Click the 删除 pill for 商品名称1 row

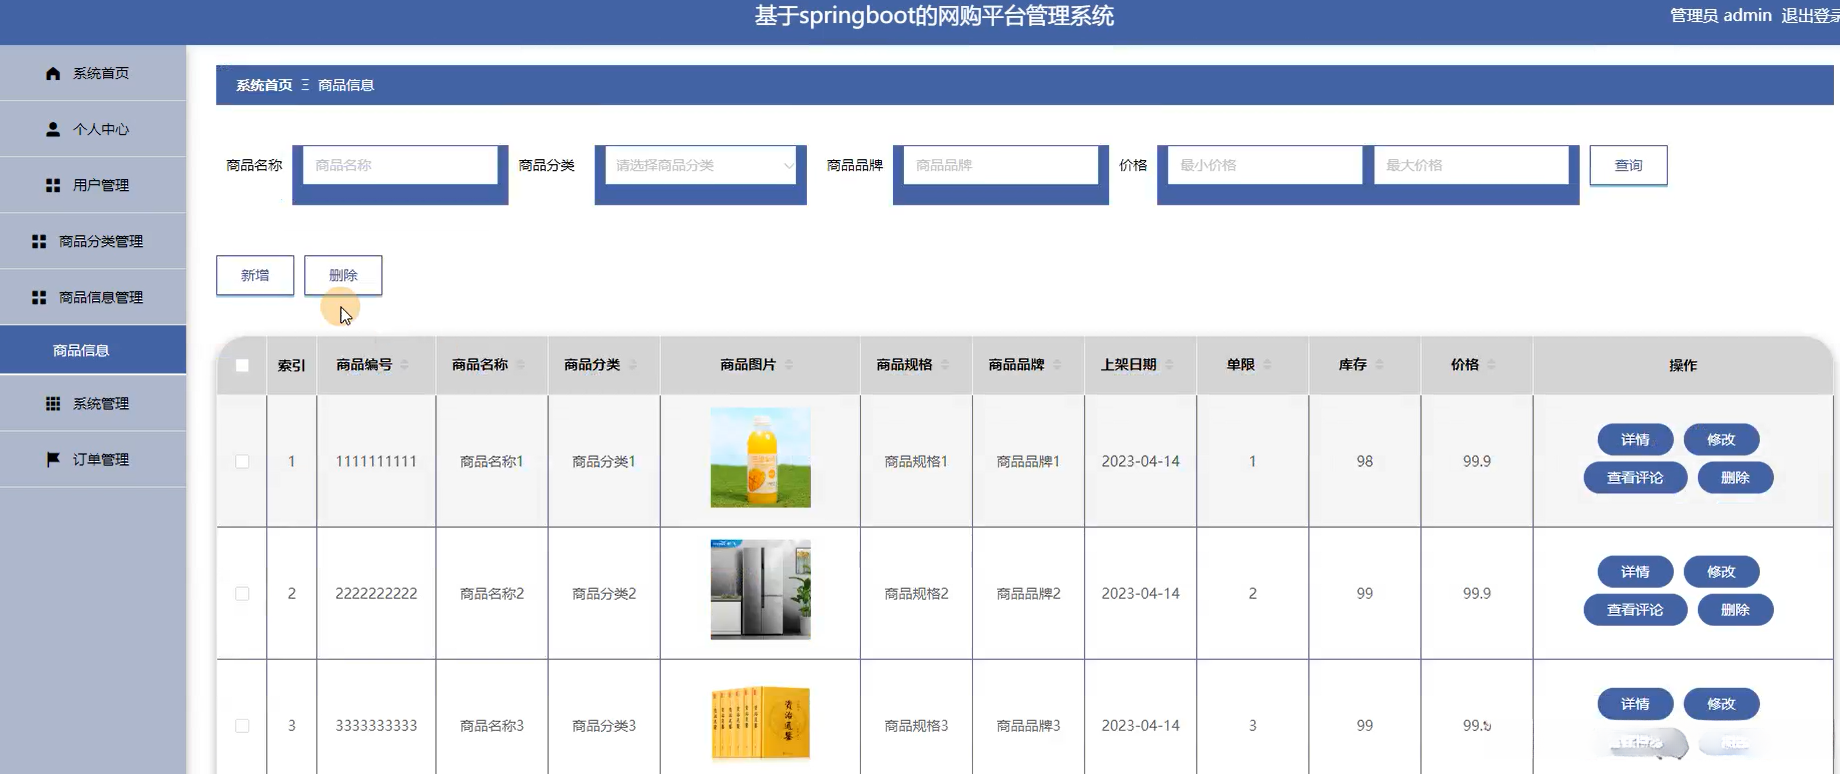click(1735, 478)
